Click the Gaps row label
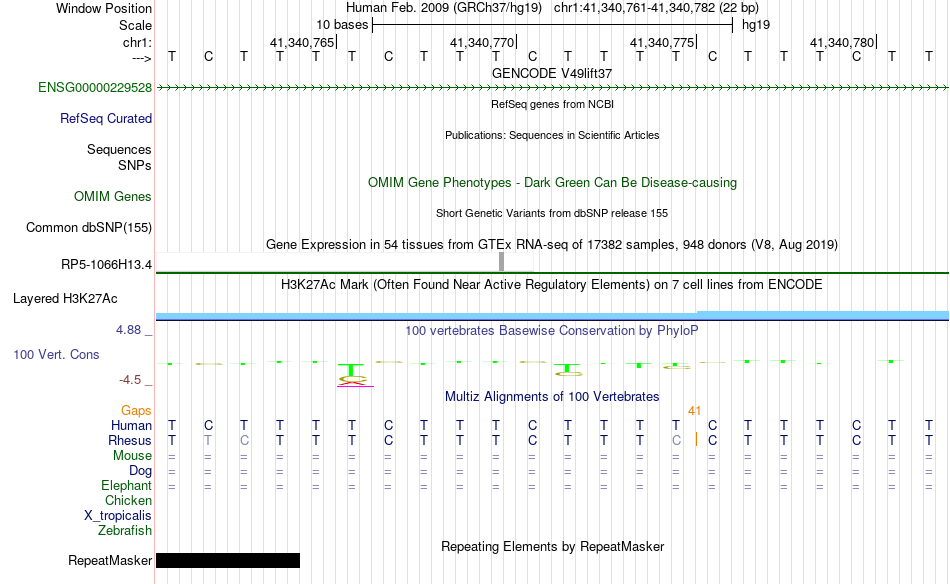 click(x=136, y=411)
